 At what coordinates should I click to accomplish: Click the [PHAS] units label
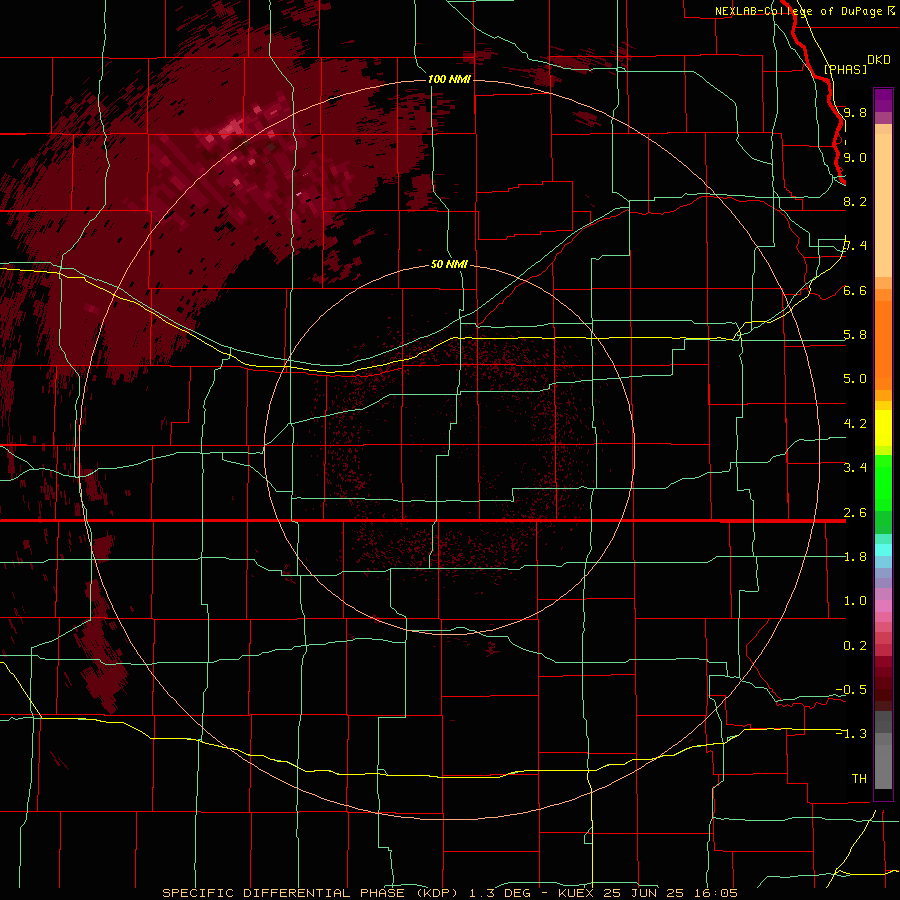(x=845, y=69)
